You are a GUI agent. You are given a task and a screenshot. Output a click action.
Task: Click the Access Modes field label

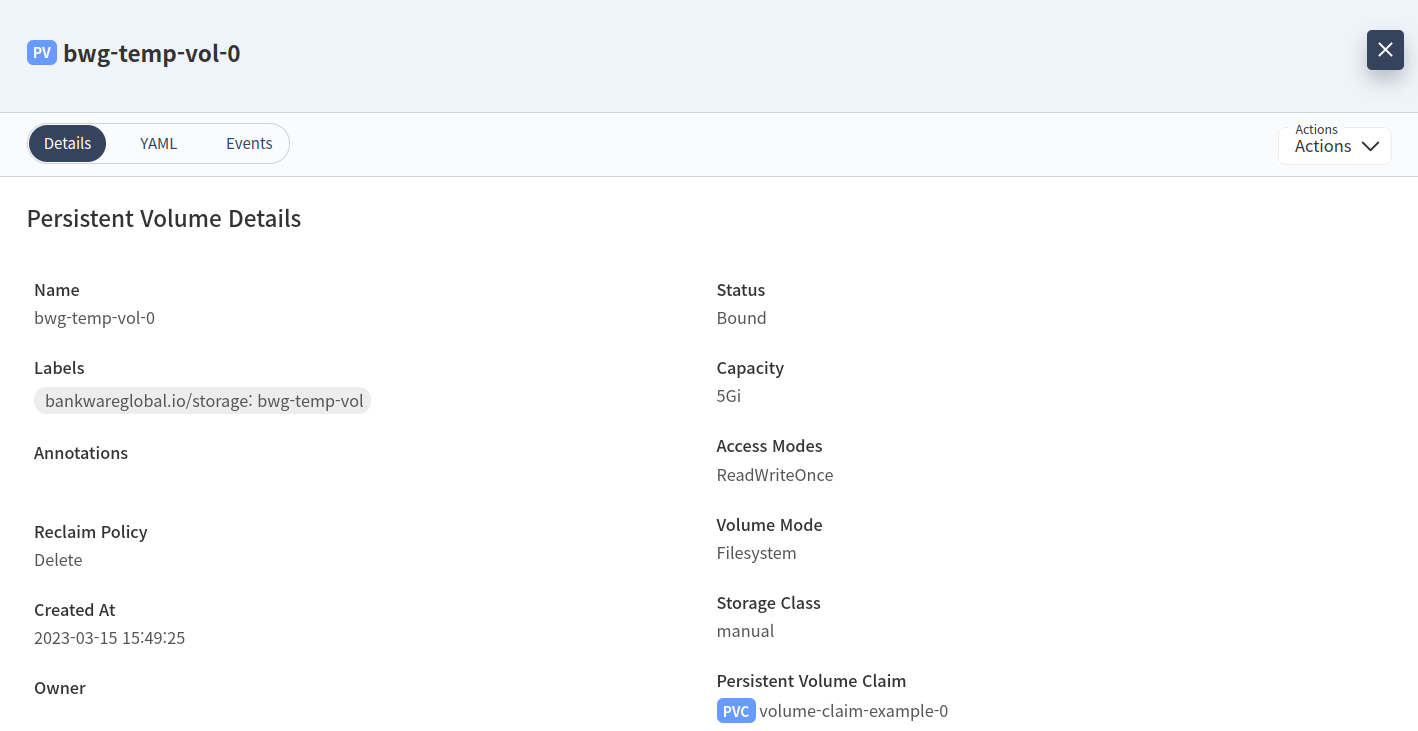pyautogui.click(x=769, y=446)
